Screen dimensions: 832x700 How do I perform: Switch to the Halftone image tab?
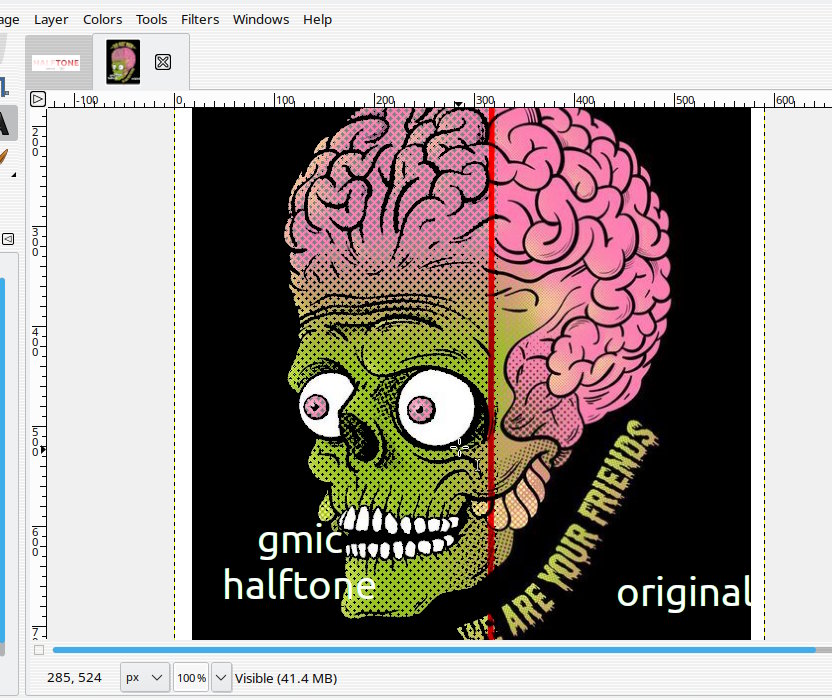[56, 62]
